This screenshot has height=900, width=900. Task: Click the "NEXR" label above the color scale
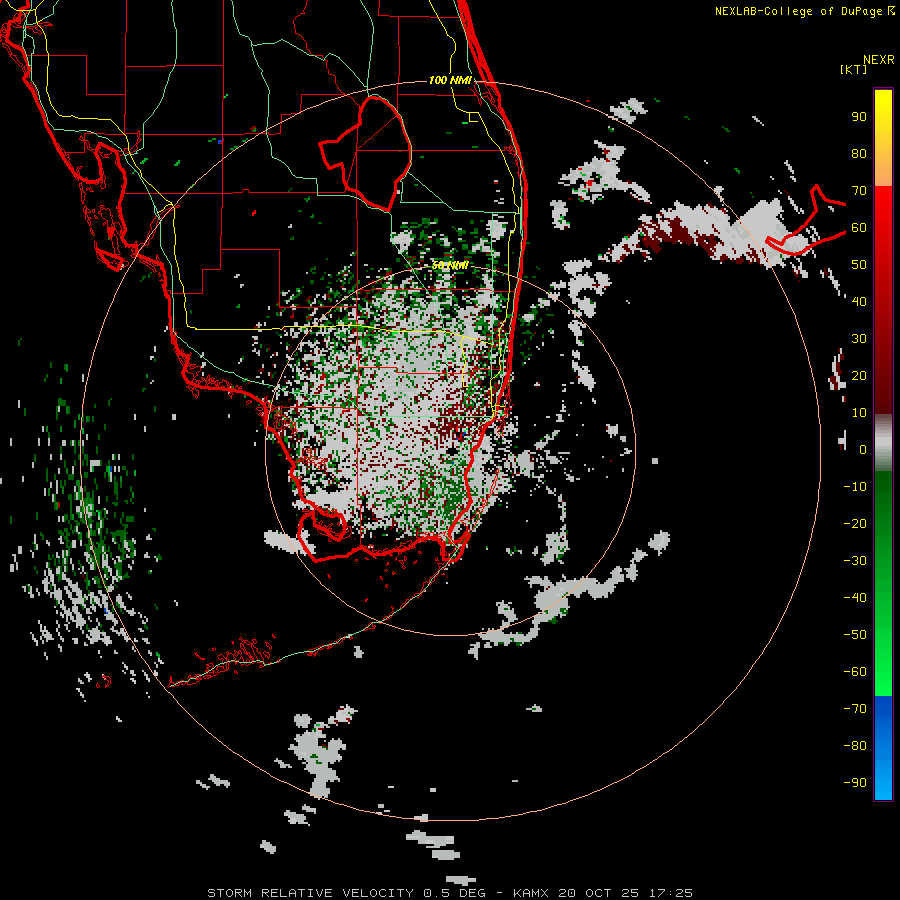pos(879,60)
